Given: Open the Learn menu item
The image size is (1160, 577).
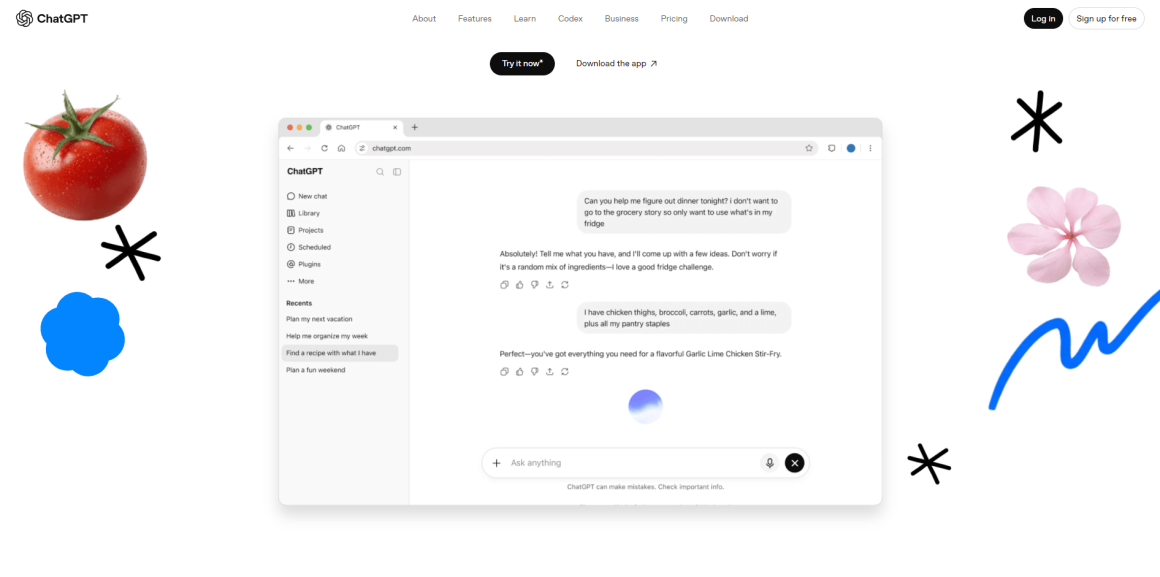Looking at the screenshot, I should tap(525, 18).
